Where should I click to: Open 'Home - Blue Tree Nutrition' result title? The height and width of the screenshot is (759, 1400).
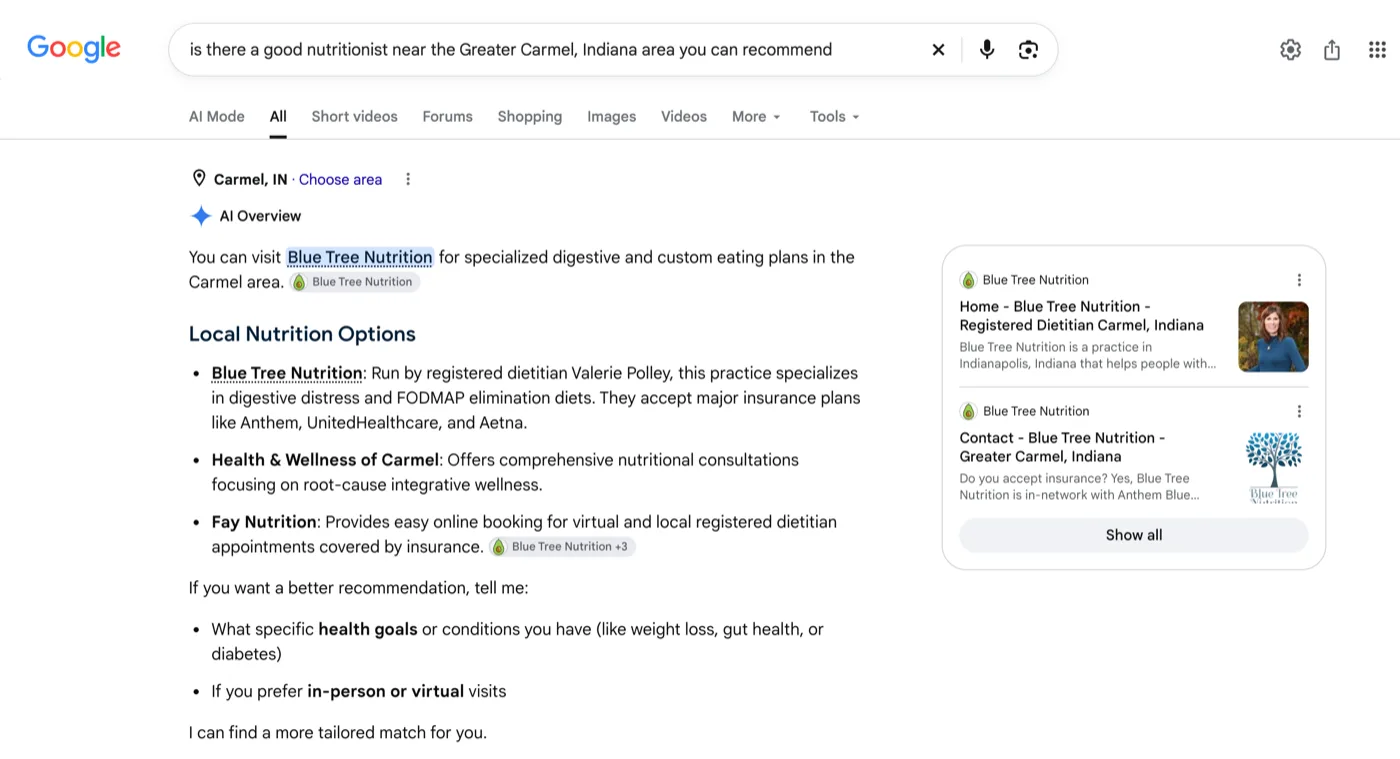(x=1082, y=316)
